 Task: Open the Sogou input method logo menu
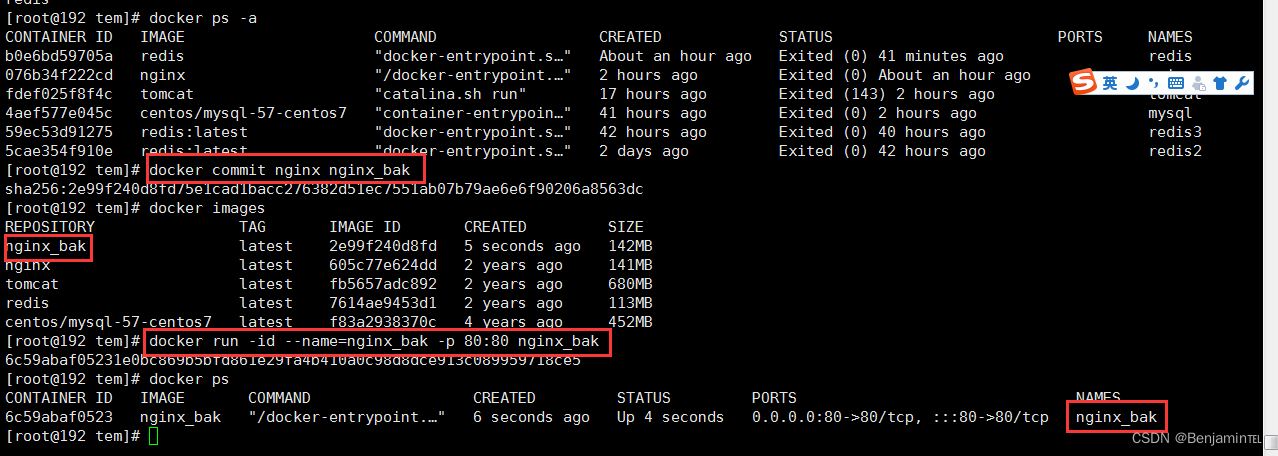[1083, 83]
